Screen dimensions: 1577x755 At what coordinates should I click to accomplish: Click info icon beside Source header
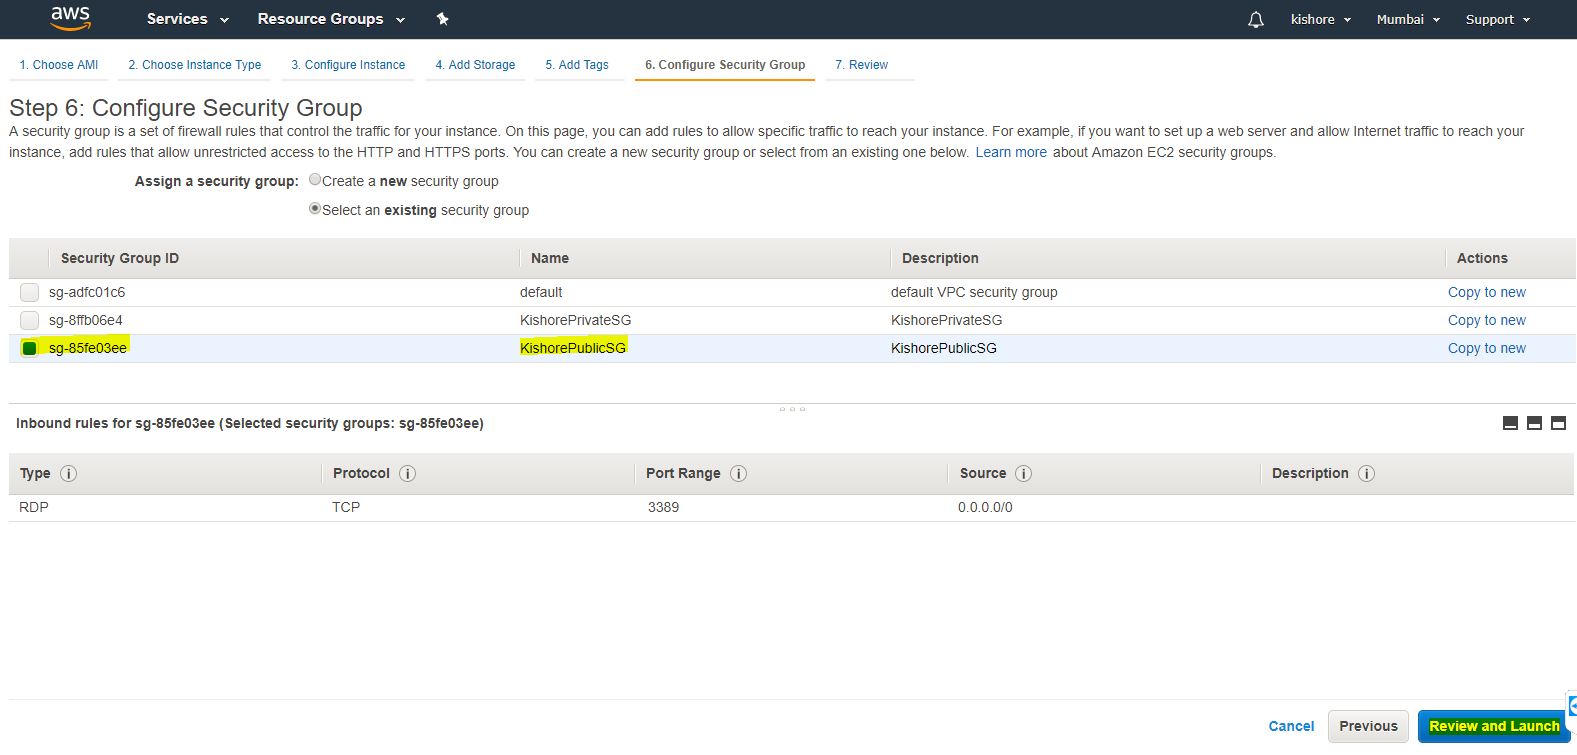(1024, 474)
